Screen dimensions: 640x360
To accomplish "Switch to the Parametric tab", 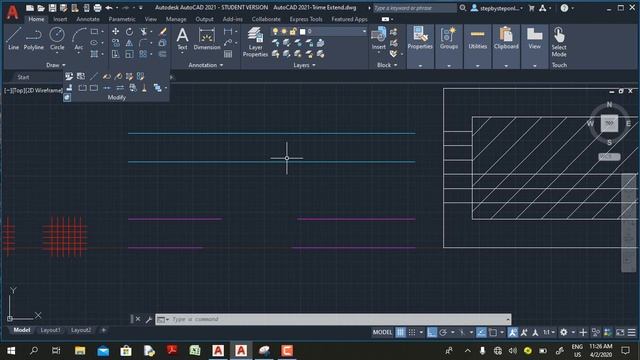I will 122,19.
